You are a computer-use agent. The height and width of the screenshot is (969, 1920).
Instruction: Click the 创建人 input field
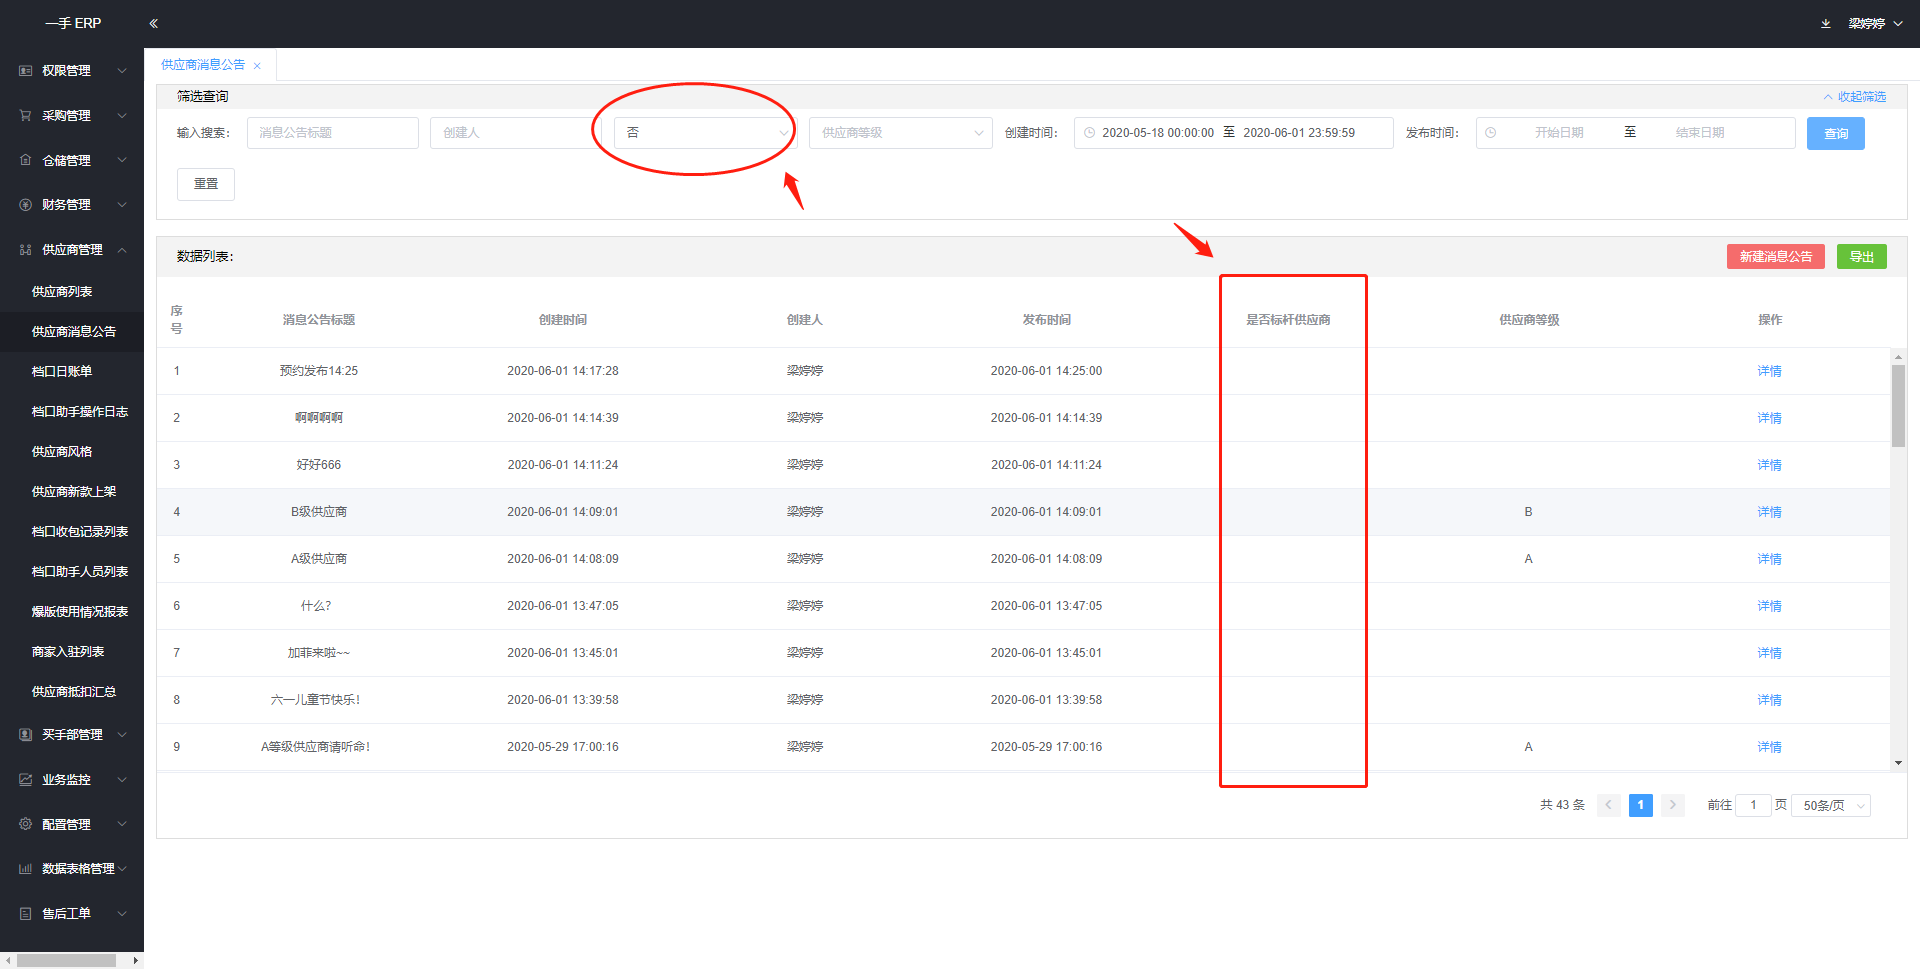pos(515,133)
